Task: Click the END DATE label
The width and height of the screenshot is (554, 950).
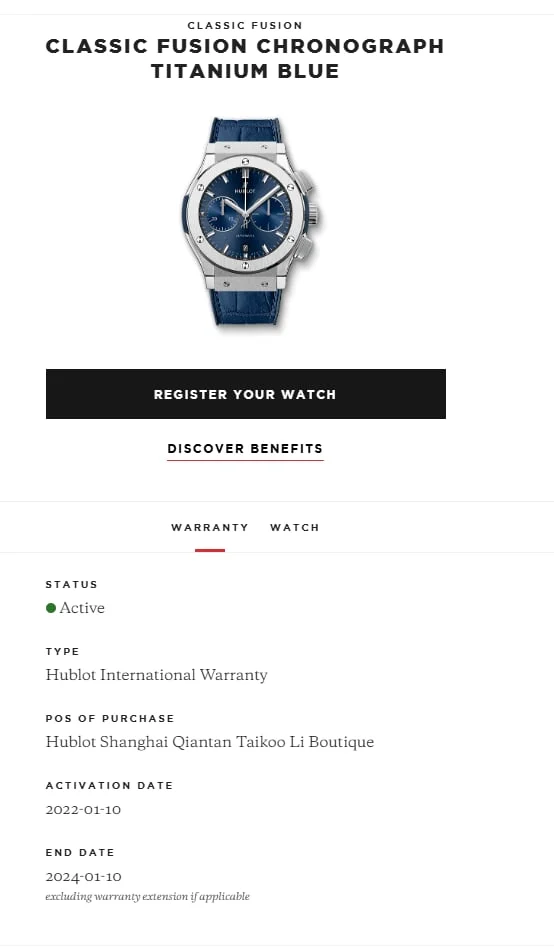Action: pos(80,852)
